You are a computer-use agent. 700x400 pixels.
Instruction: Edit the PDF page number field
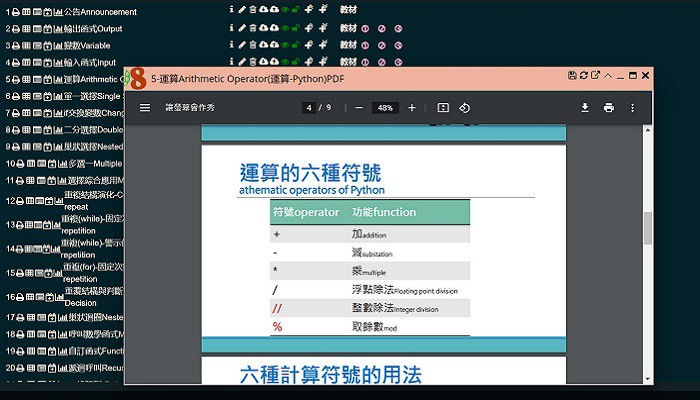[x=309, y=108]
